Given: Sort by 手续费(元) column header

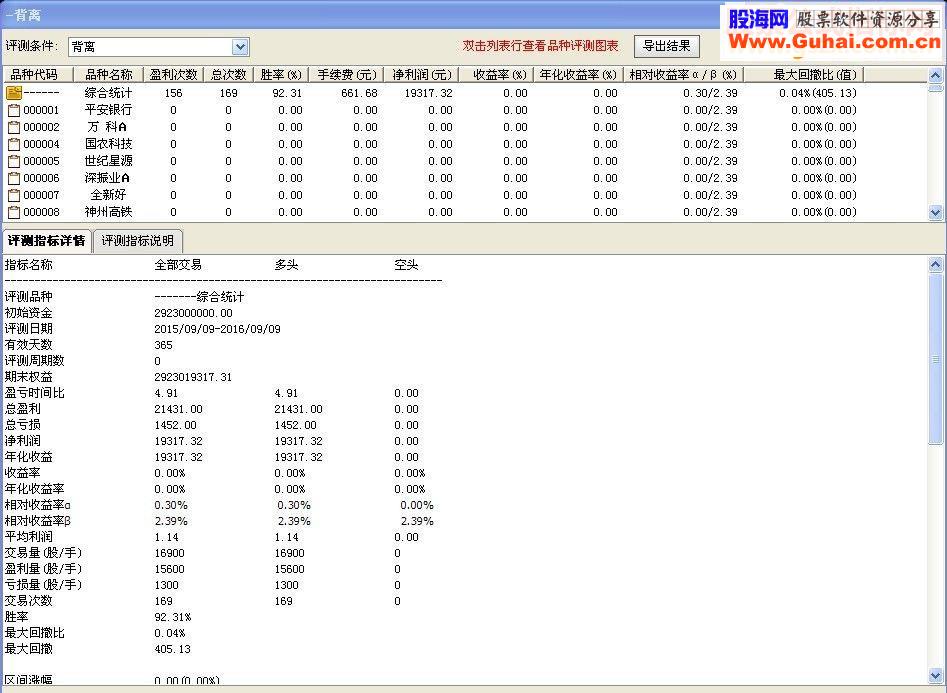Looking at the screenshot, I should (x=347, y=74).
